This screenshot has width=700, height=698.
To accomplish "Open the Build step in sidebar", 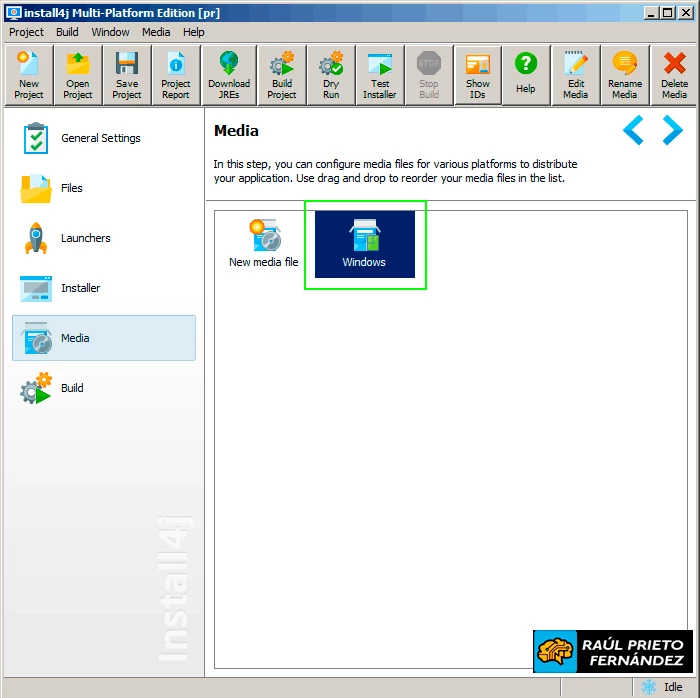I will (x=104, y=388).
